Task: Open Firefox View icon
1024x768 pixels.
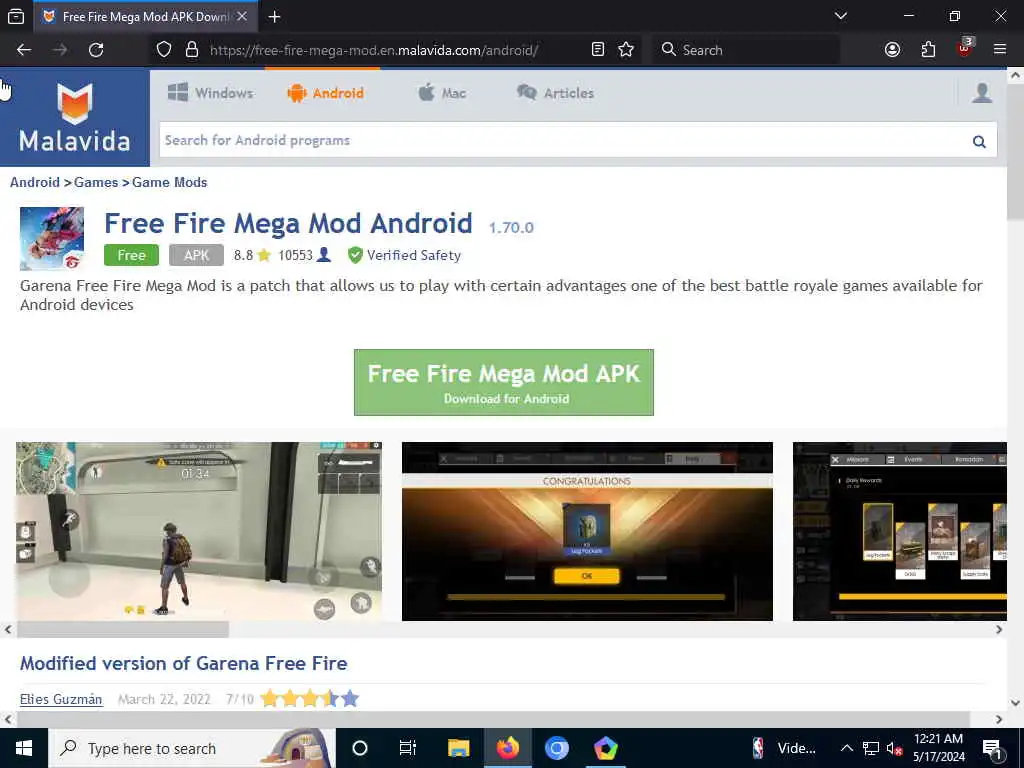Action: point(16,17)
